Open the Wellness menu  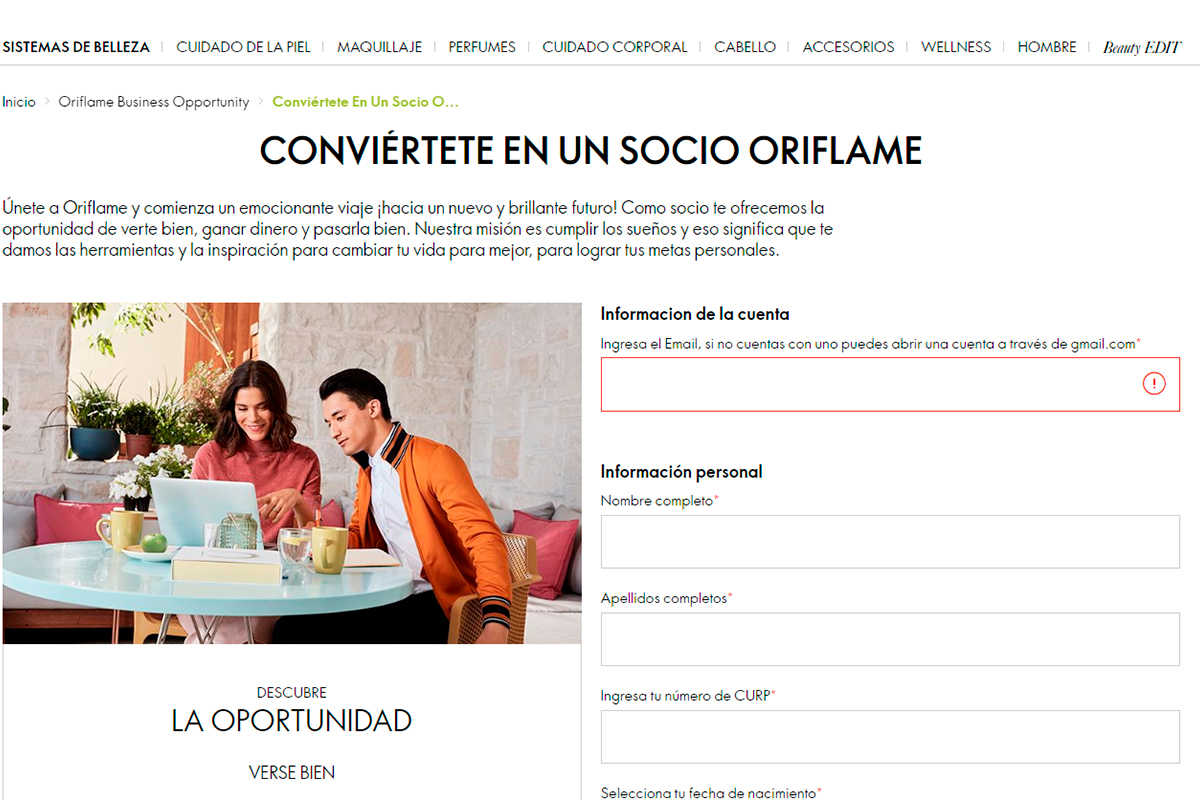tap(956, 47)
